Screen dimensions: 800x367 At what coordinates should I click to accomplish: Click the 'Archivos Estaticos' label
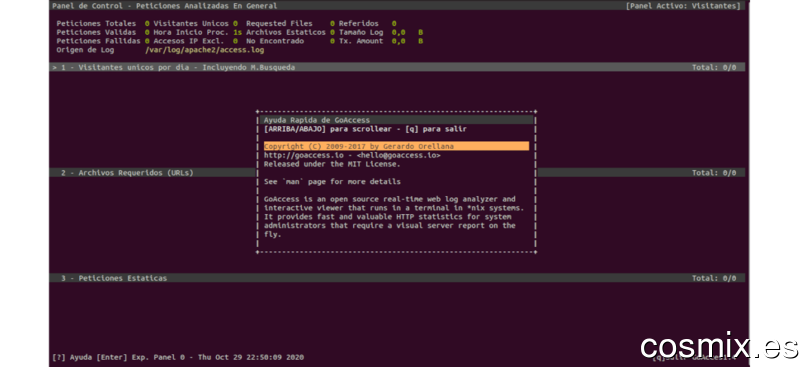pos(286,32)
